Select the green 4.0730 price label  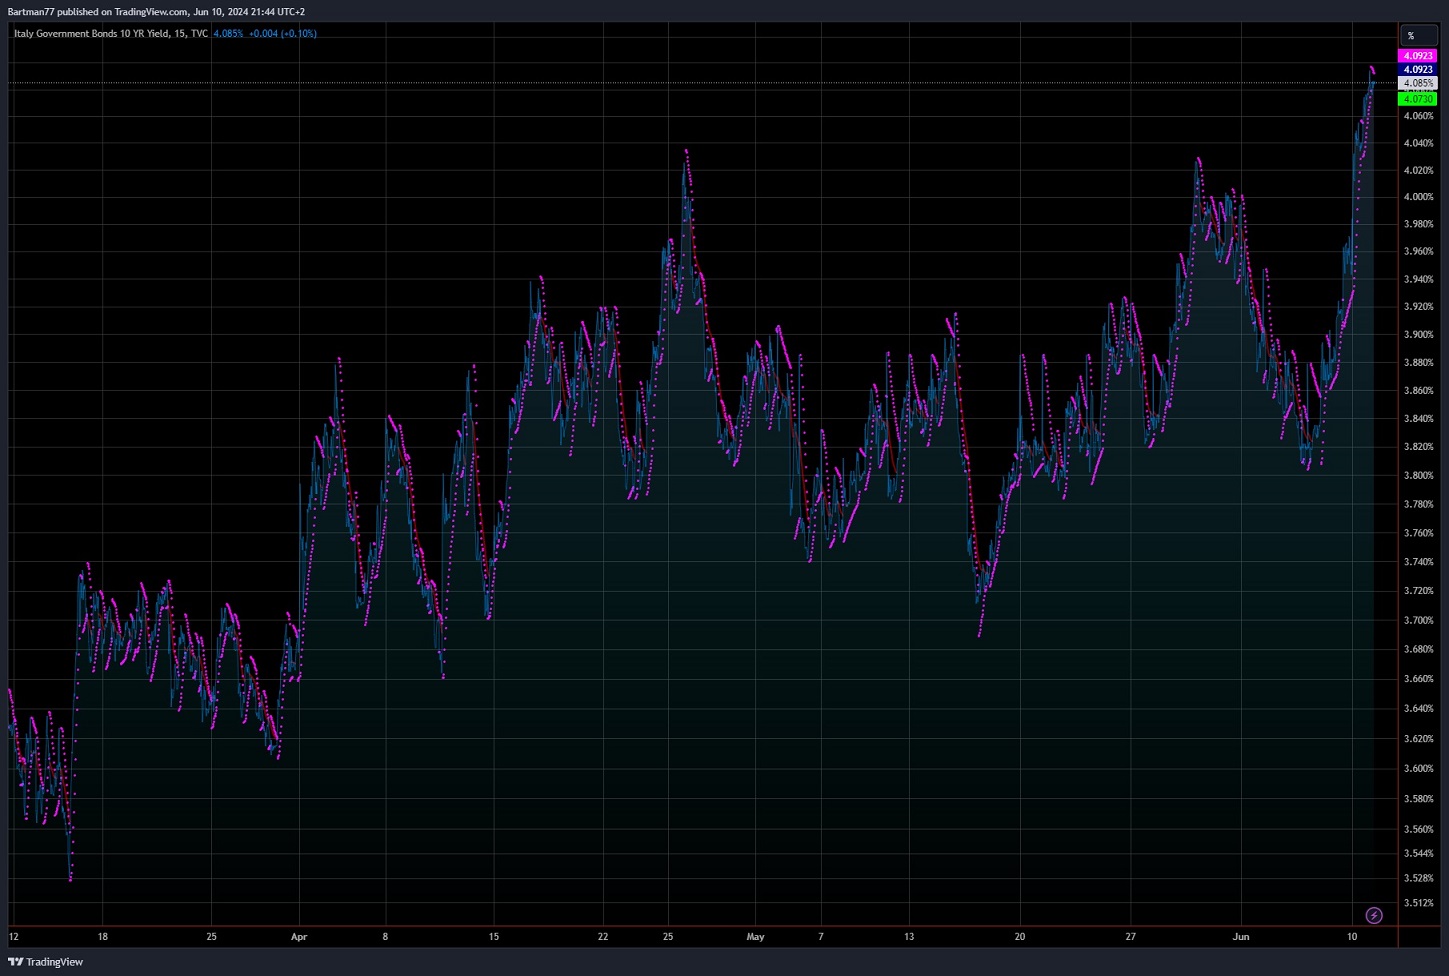click(x=1417, y=99)
